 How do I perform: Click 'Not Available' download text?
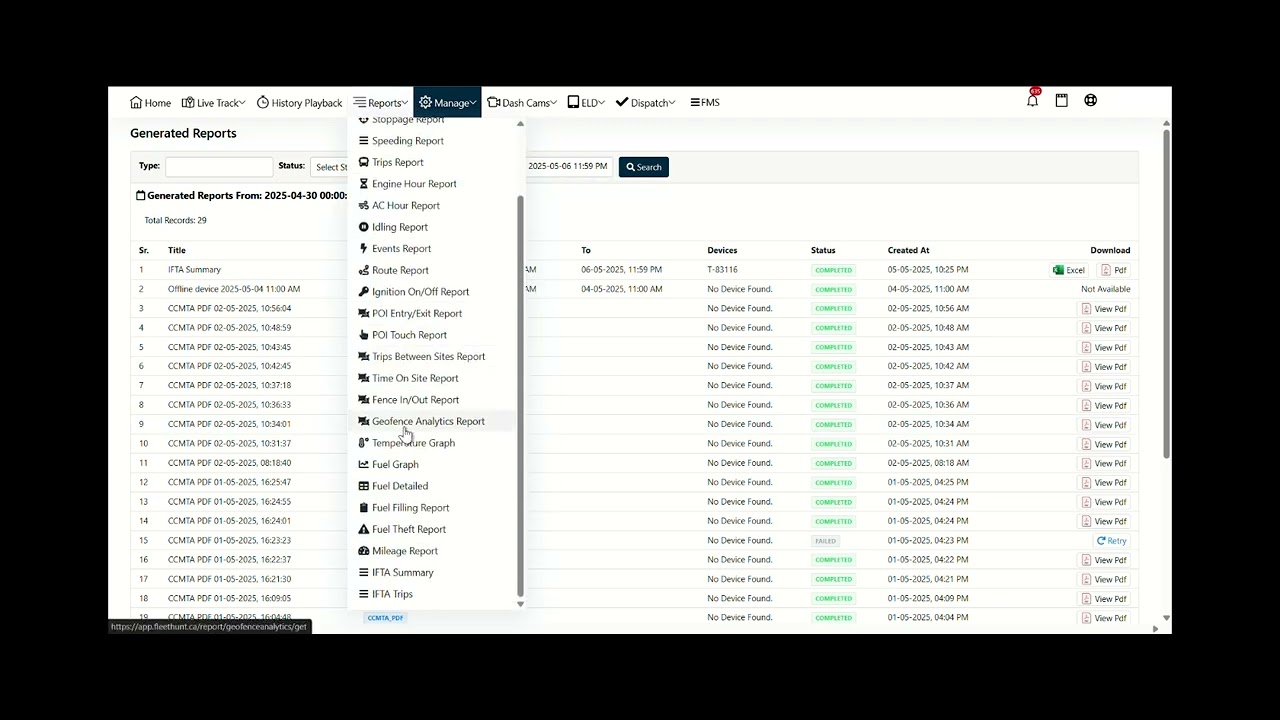pyautogui.click(x=1105, y=289)
